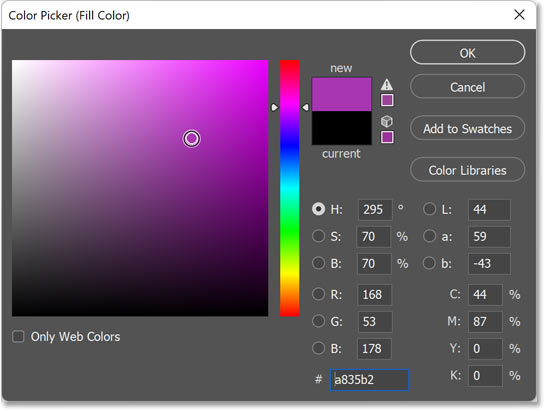Enable the Only Web Colors checkbox
This screenshot has height=411, width=545.
[18, 337]
